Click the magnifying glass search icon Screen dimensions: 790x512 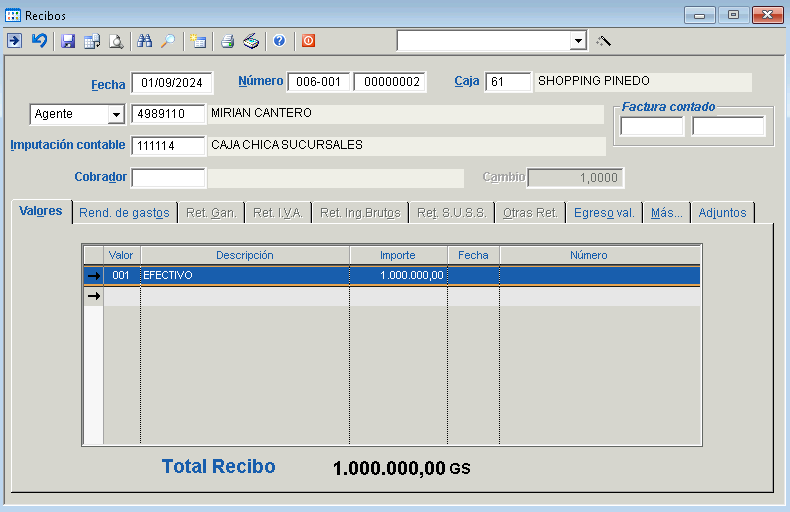pyautogui.click(x=168, y=41)
